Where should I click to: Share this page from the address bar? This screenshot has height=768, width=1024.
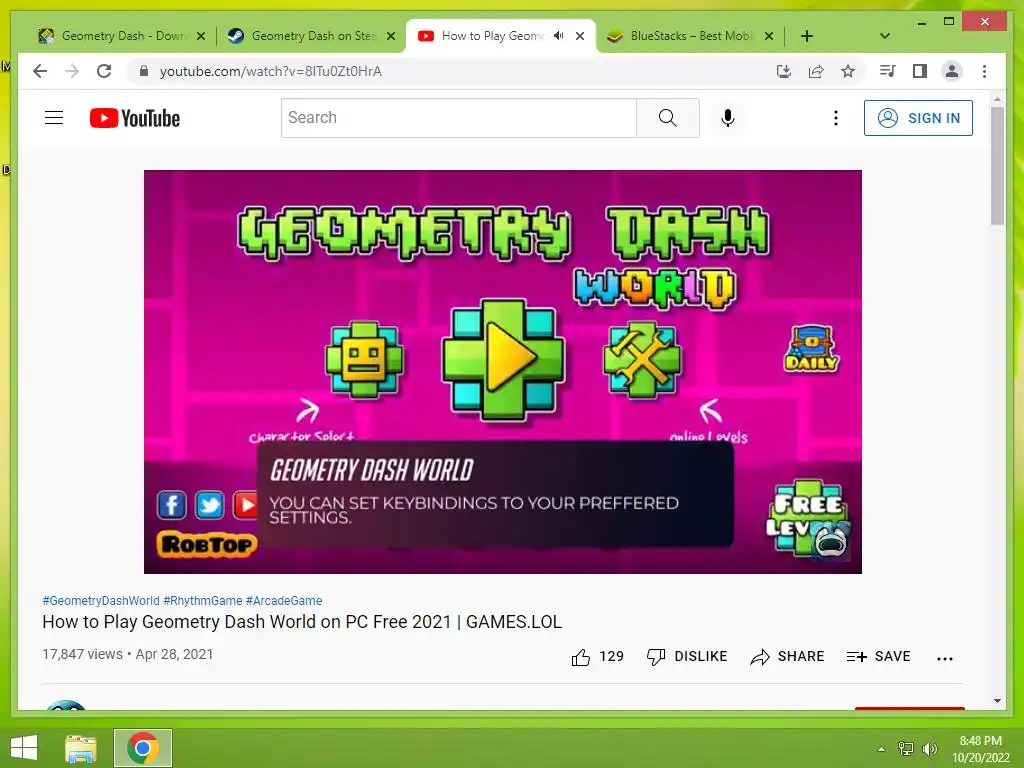pyautogui.click(x=816, y=71)
